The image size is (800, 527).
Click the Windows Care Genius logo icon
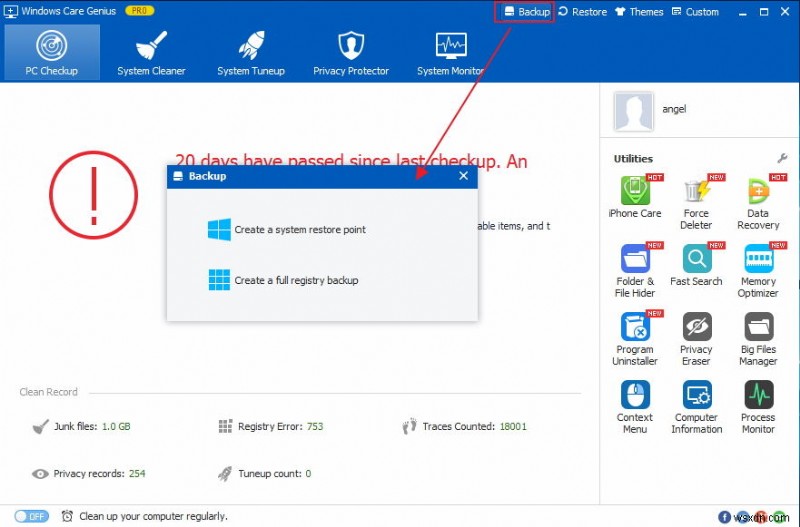pyautogui.click(x=10, y=11)
